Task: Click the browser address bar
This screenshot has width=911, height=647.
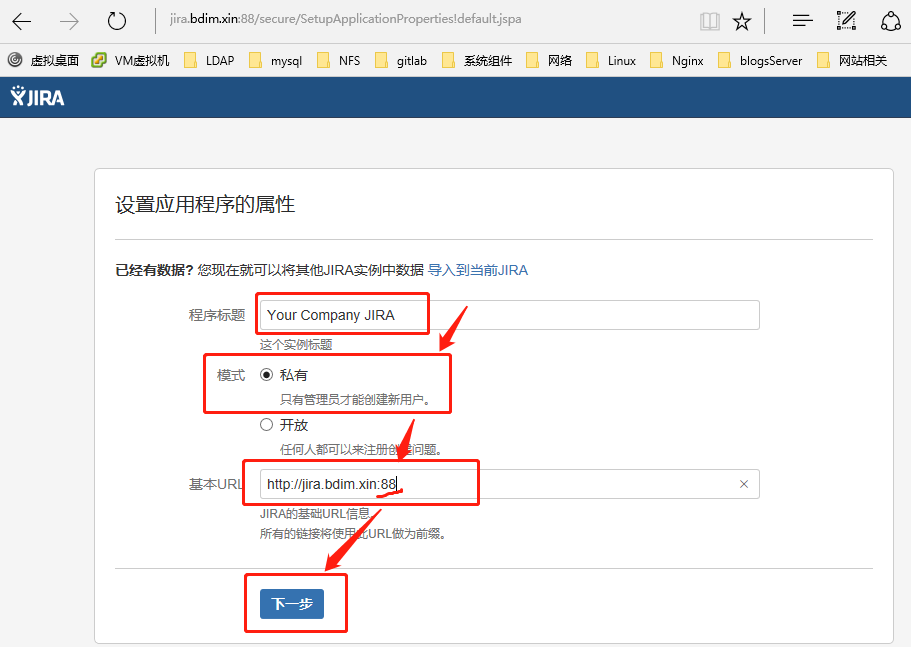Action: (x=420, y=20)
